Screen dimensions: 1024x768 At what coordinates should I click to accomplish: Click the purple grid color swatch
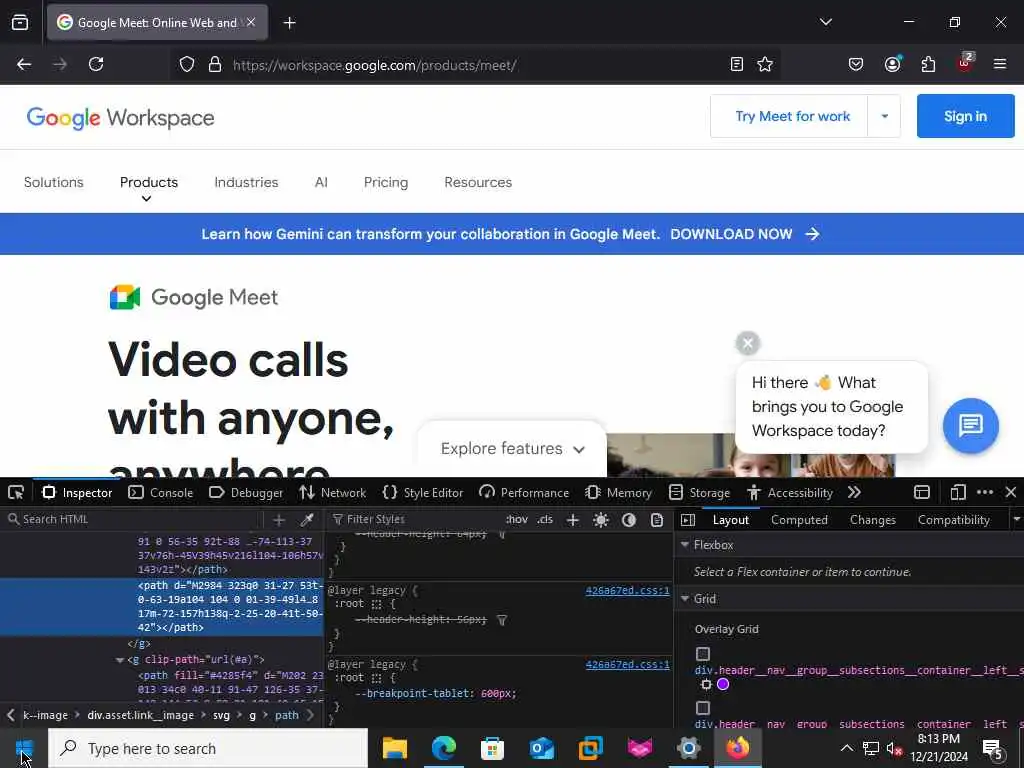pos(723,684)
